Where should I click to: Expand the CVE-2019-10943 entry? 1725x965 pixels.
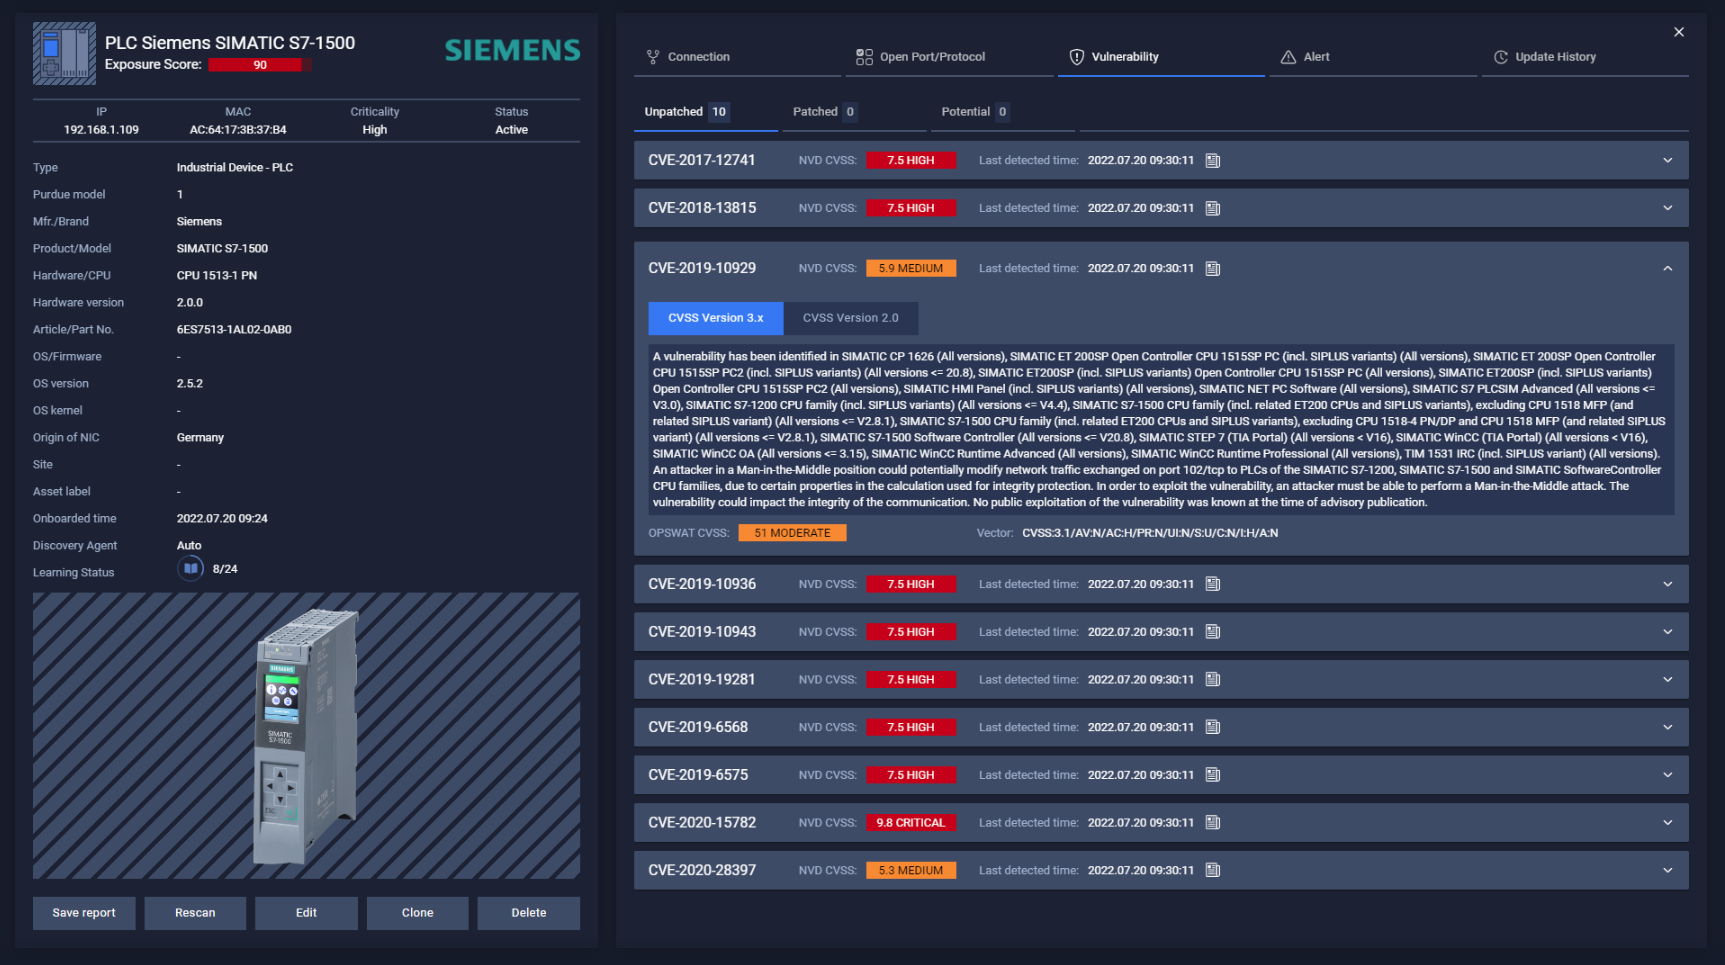click(1668, 632)
